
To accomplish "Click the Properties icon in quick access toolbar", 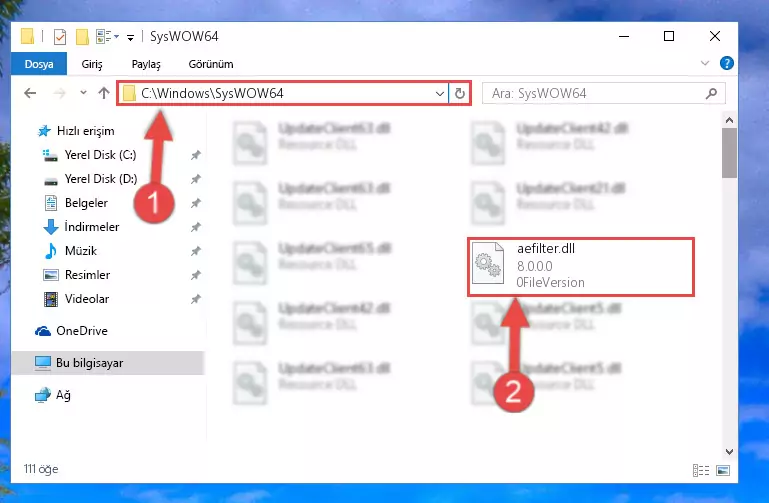I will (59, 37).
